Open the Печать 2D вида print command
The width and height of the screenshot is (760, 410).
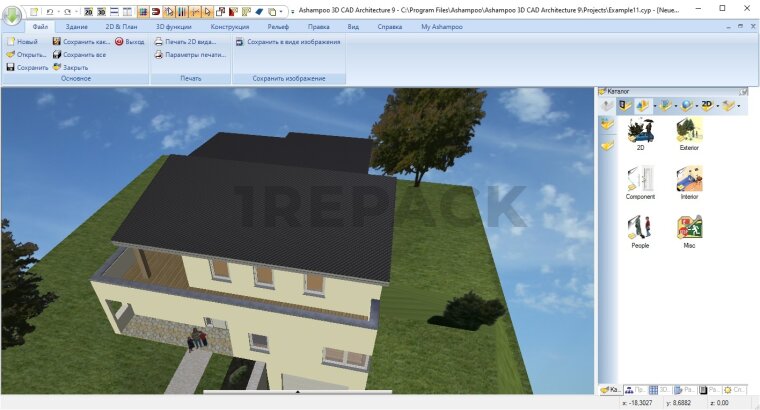pos(184,42)
